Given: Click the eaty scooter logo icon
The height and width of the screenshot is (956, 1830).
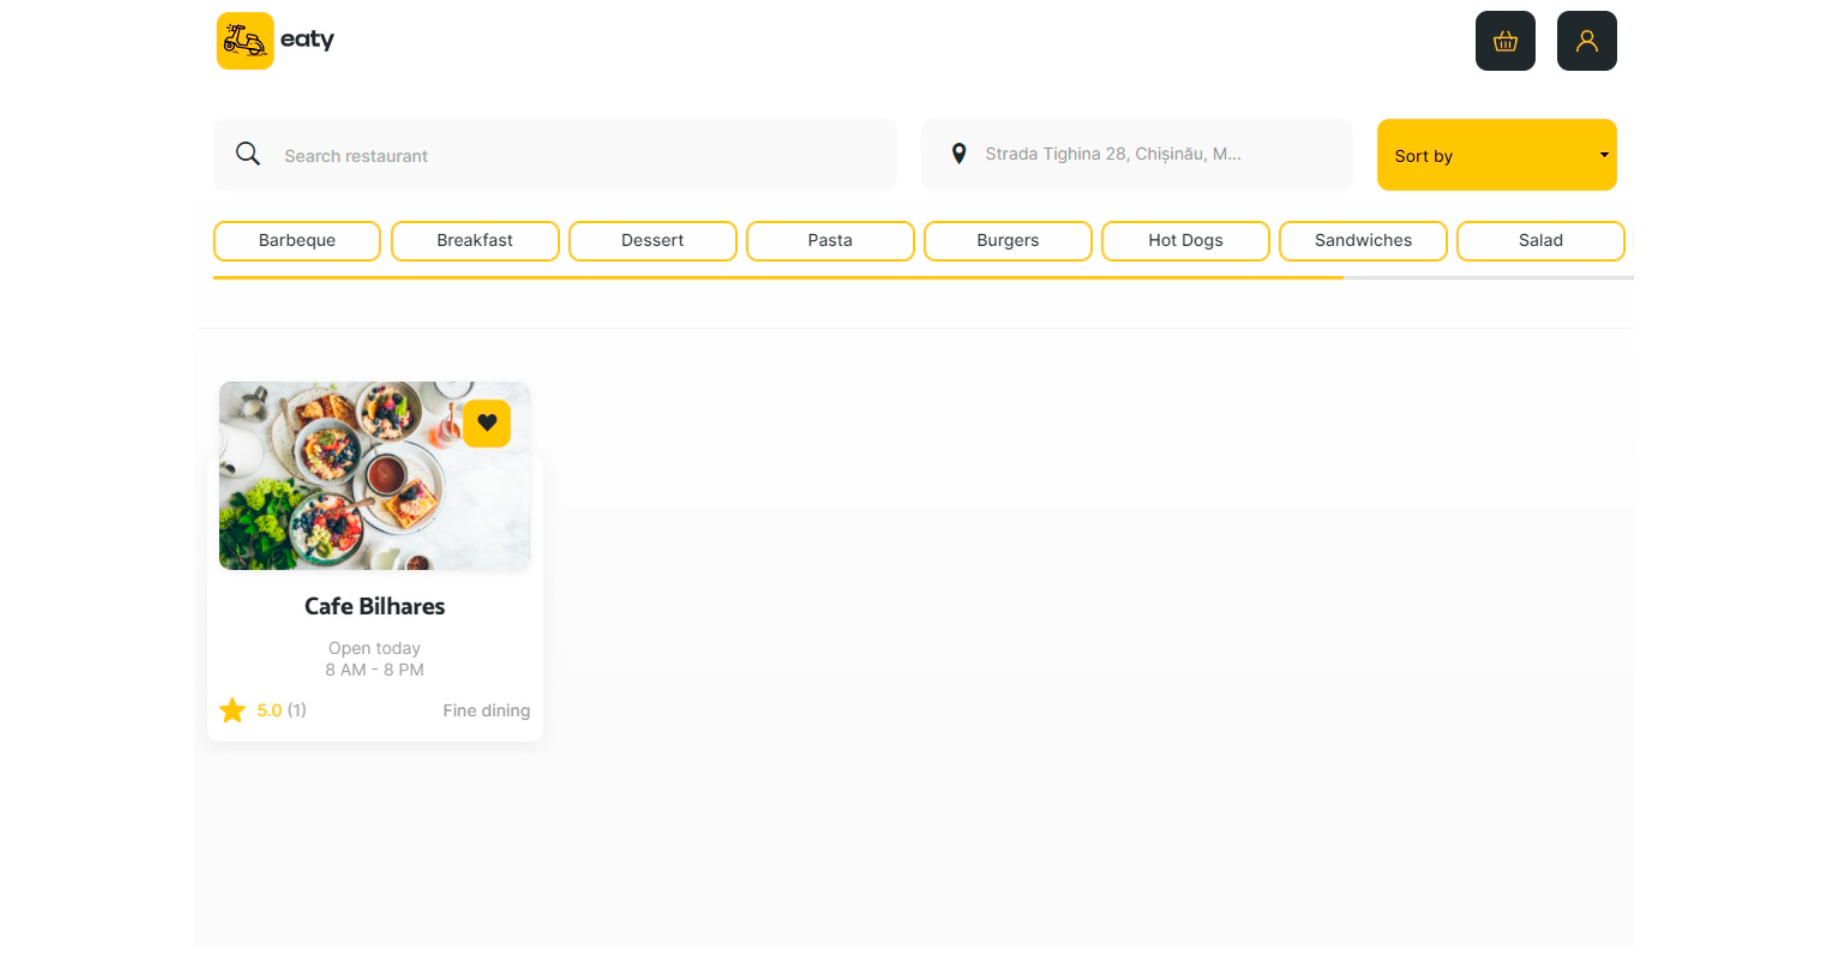Looking at the screenshot, I should 245,41.
